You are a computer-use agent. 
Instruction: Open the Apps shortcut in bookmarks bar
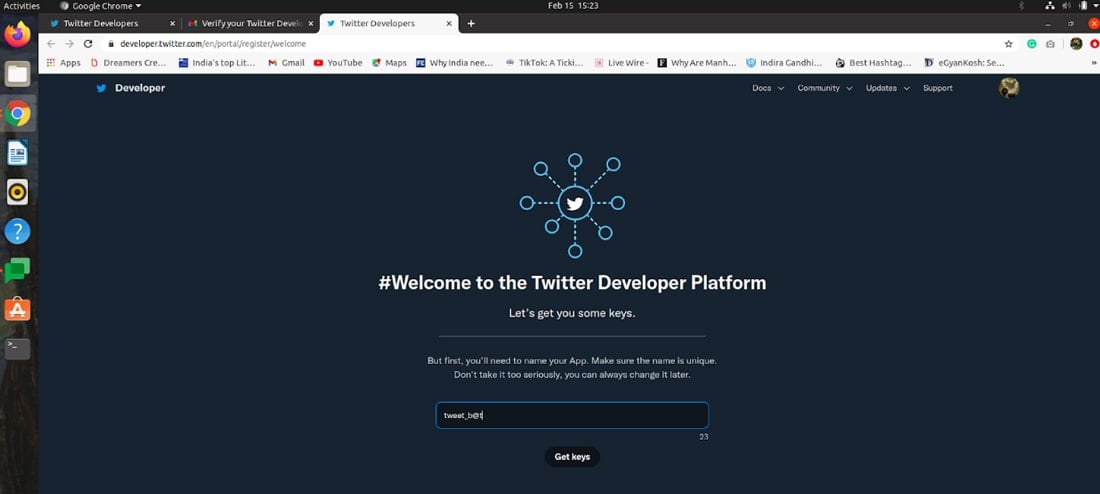[63, 62]
